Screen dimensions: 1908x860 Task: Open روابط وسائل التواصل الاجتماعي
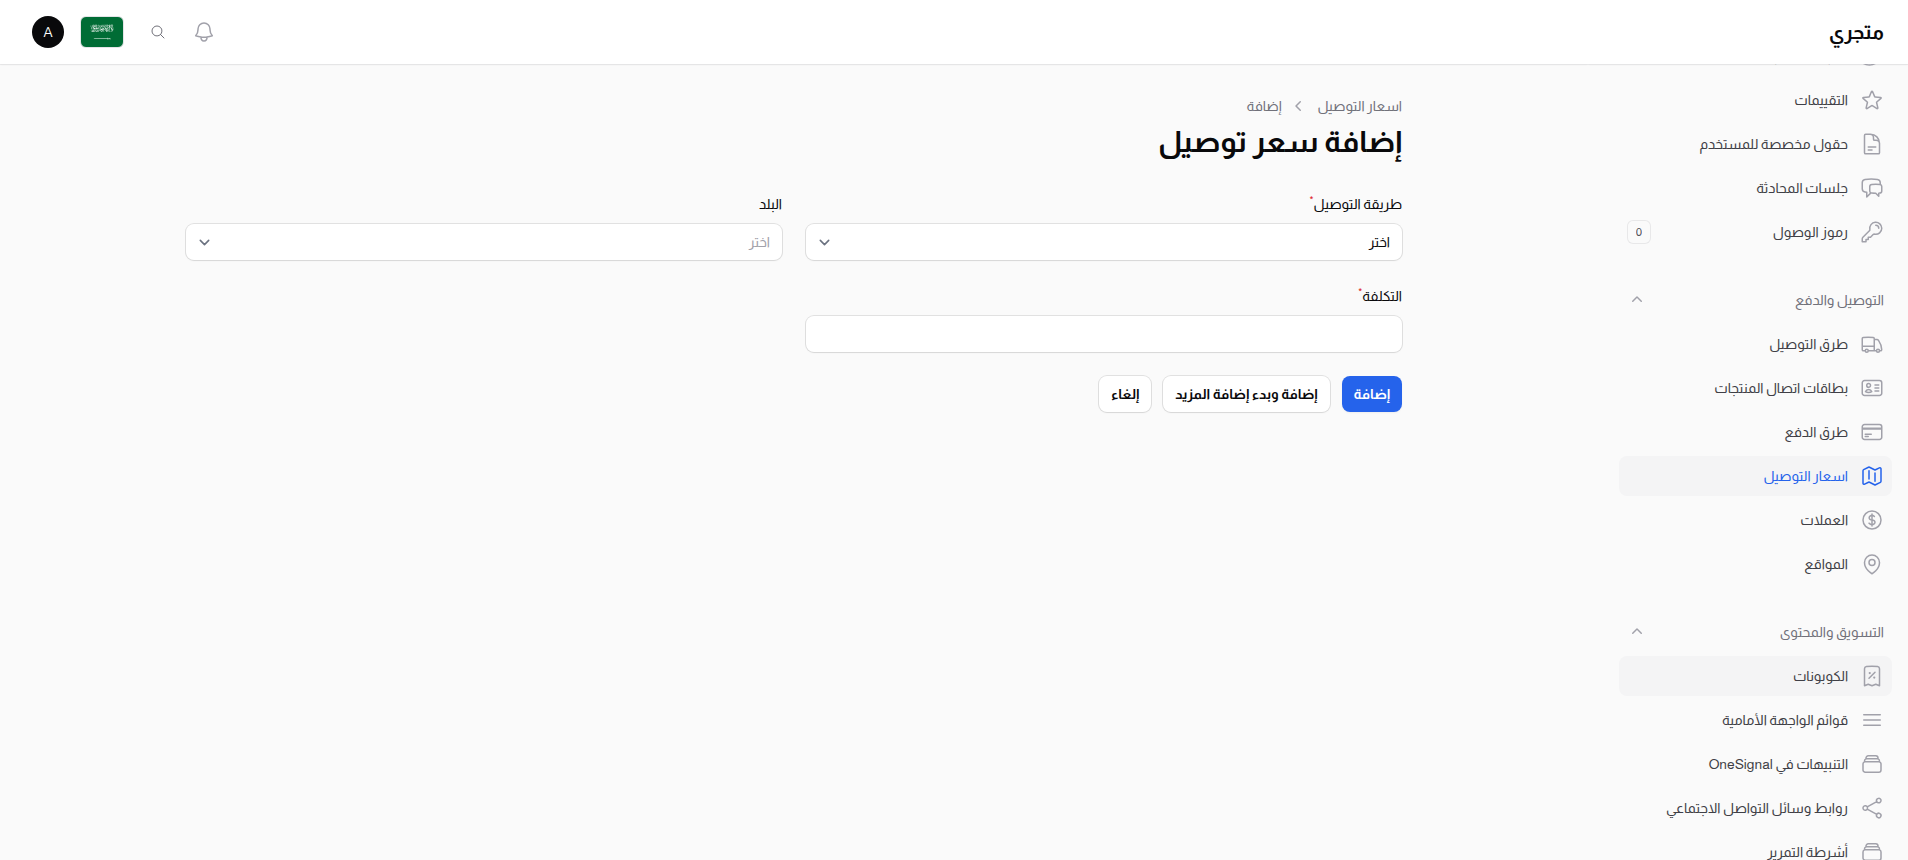pyautogui.click(x=1755, y=808)
